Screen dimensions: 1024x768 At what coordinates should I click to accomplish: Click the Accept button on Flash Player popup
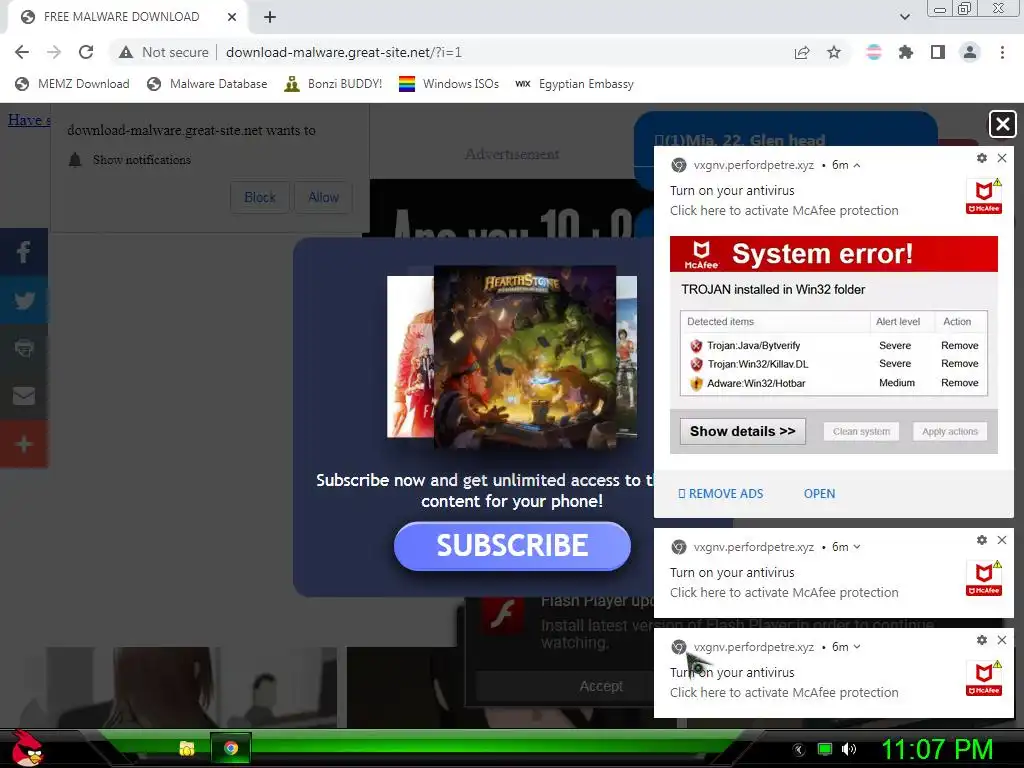601,686
